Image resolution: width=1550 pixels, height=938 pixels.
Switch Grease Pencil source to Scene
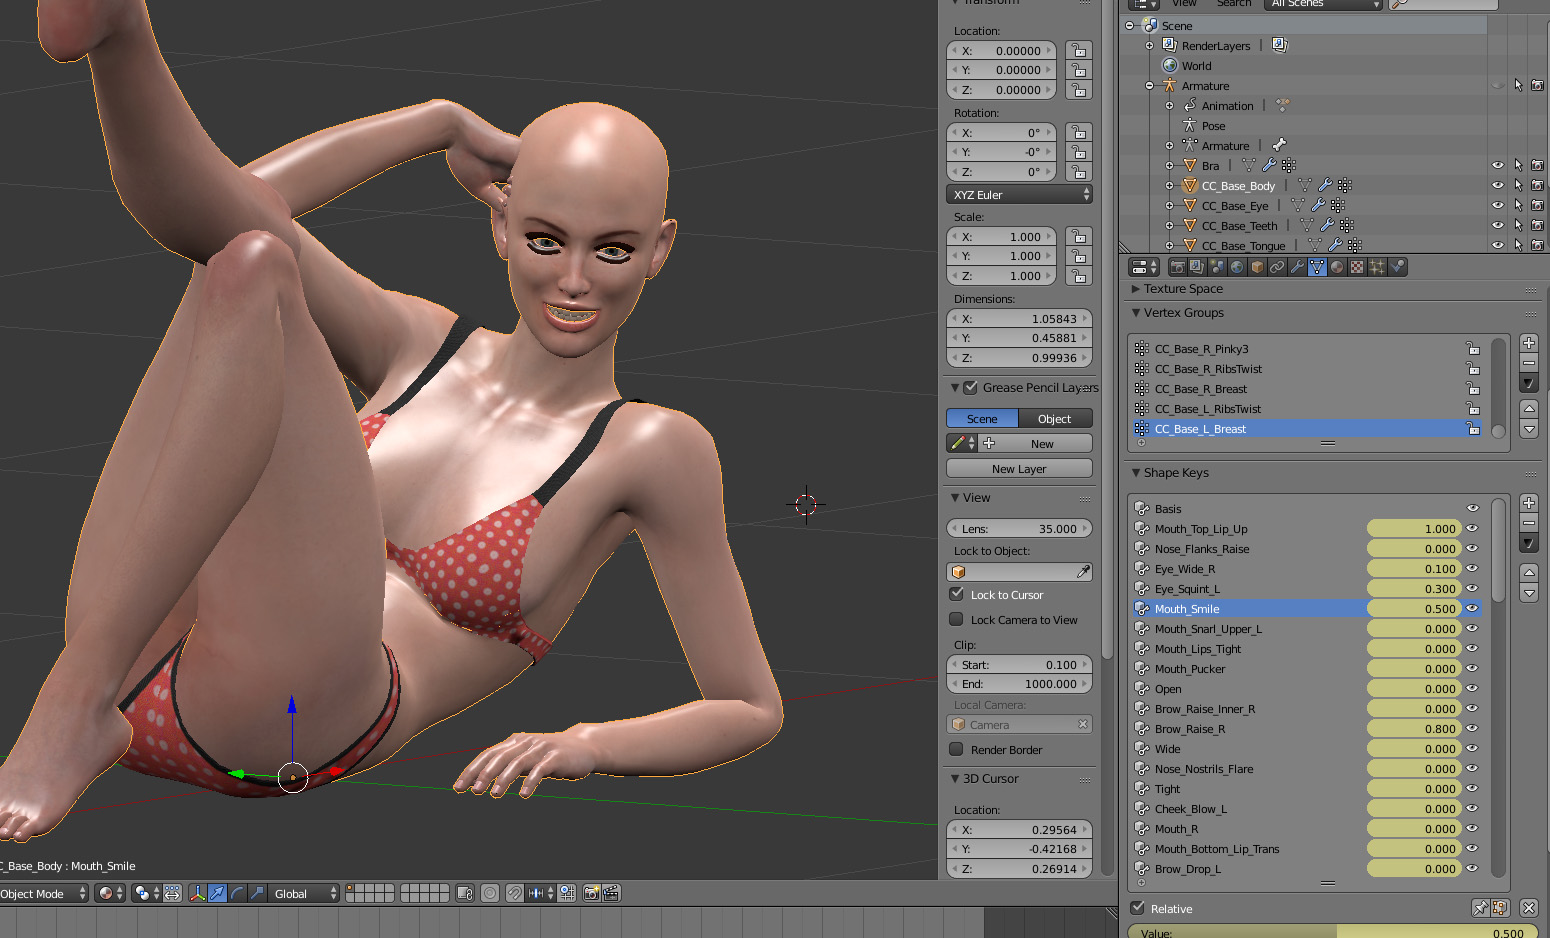pyautogui.click(x=982, y=418)
